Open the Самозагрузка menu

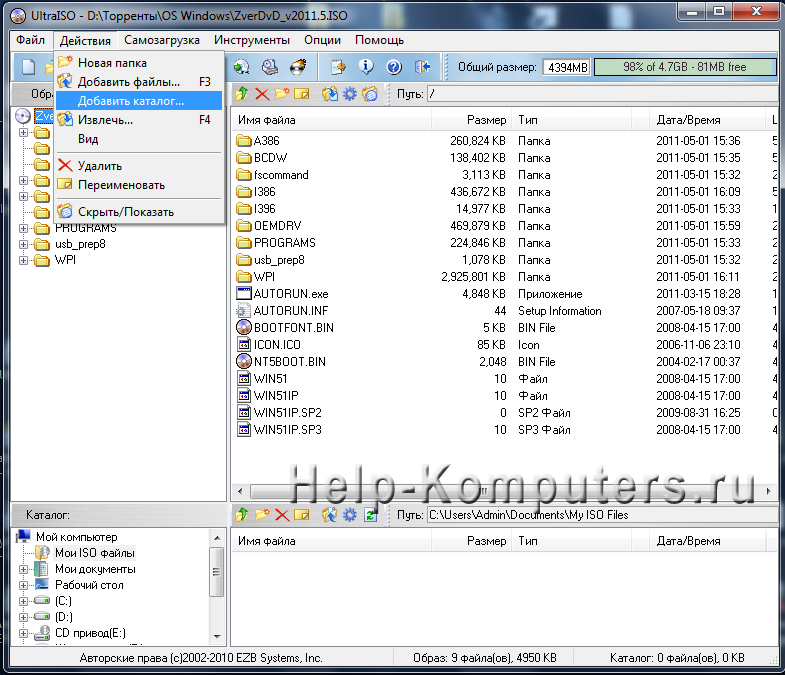click(162, 40)
